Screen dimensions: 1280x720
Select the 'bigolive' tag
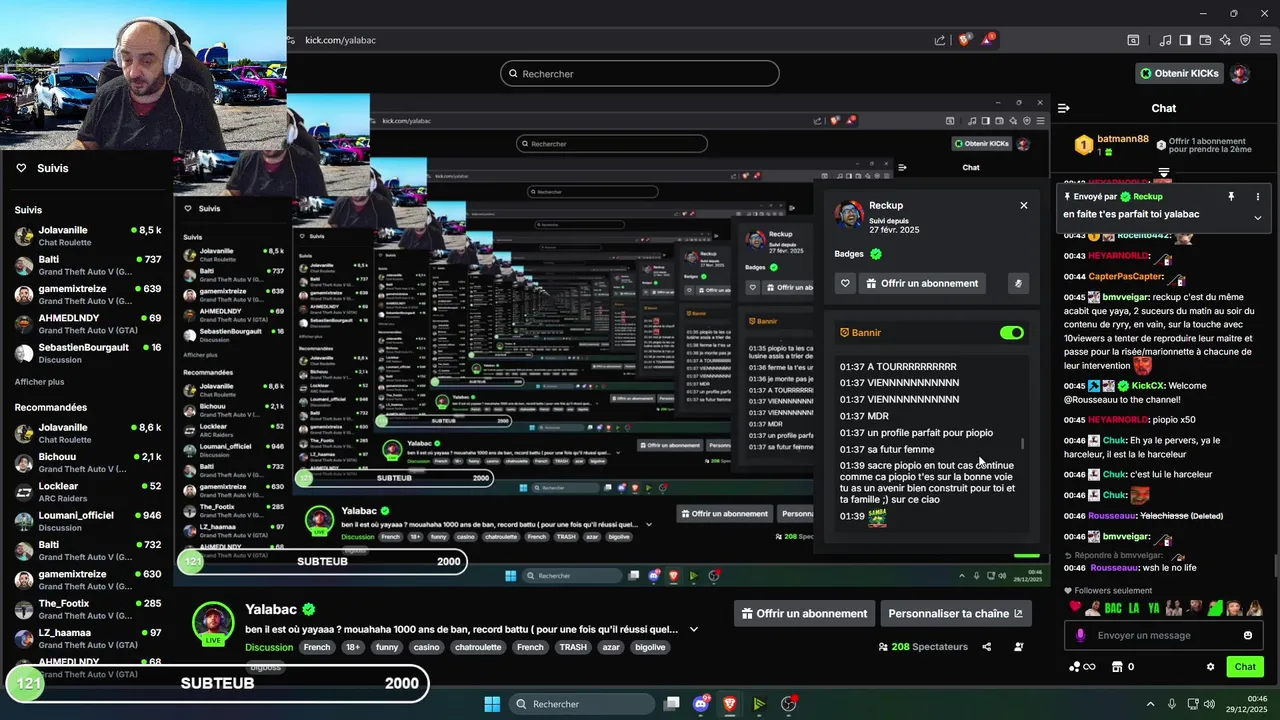(x=650, y=647)
